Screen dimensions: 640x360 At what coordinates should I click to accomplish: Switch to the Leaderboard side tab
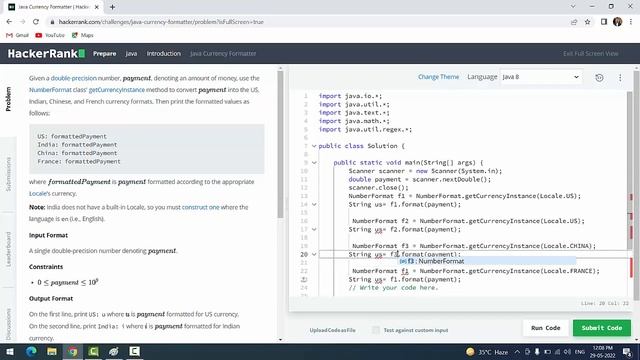pos(8,249)
